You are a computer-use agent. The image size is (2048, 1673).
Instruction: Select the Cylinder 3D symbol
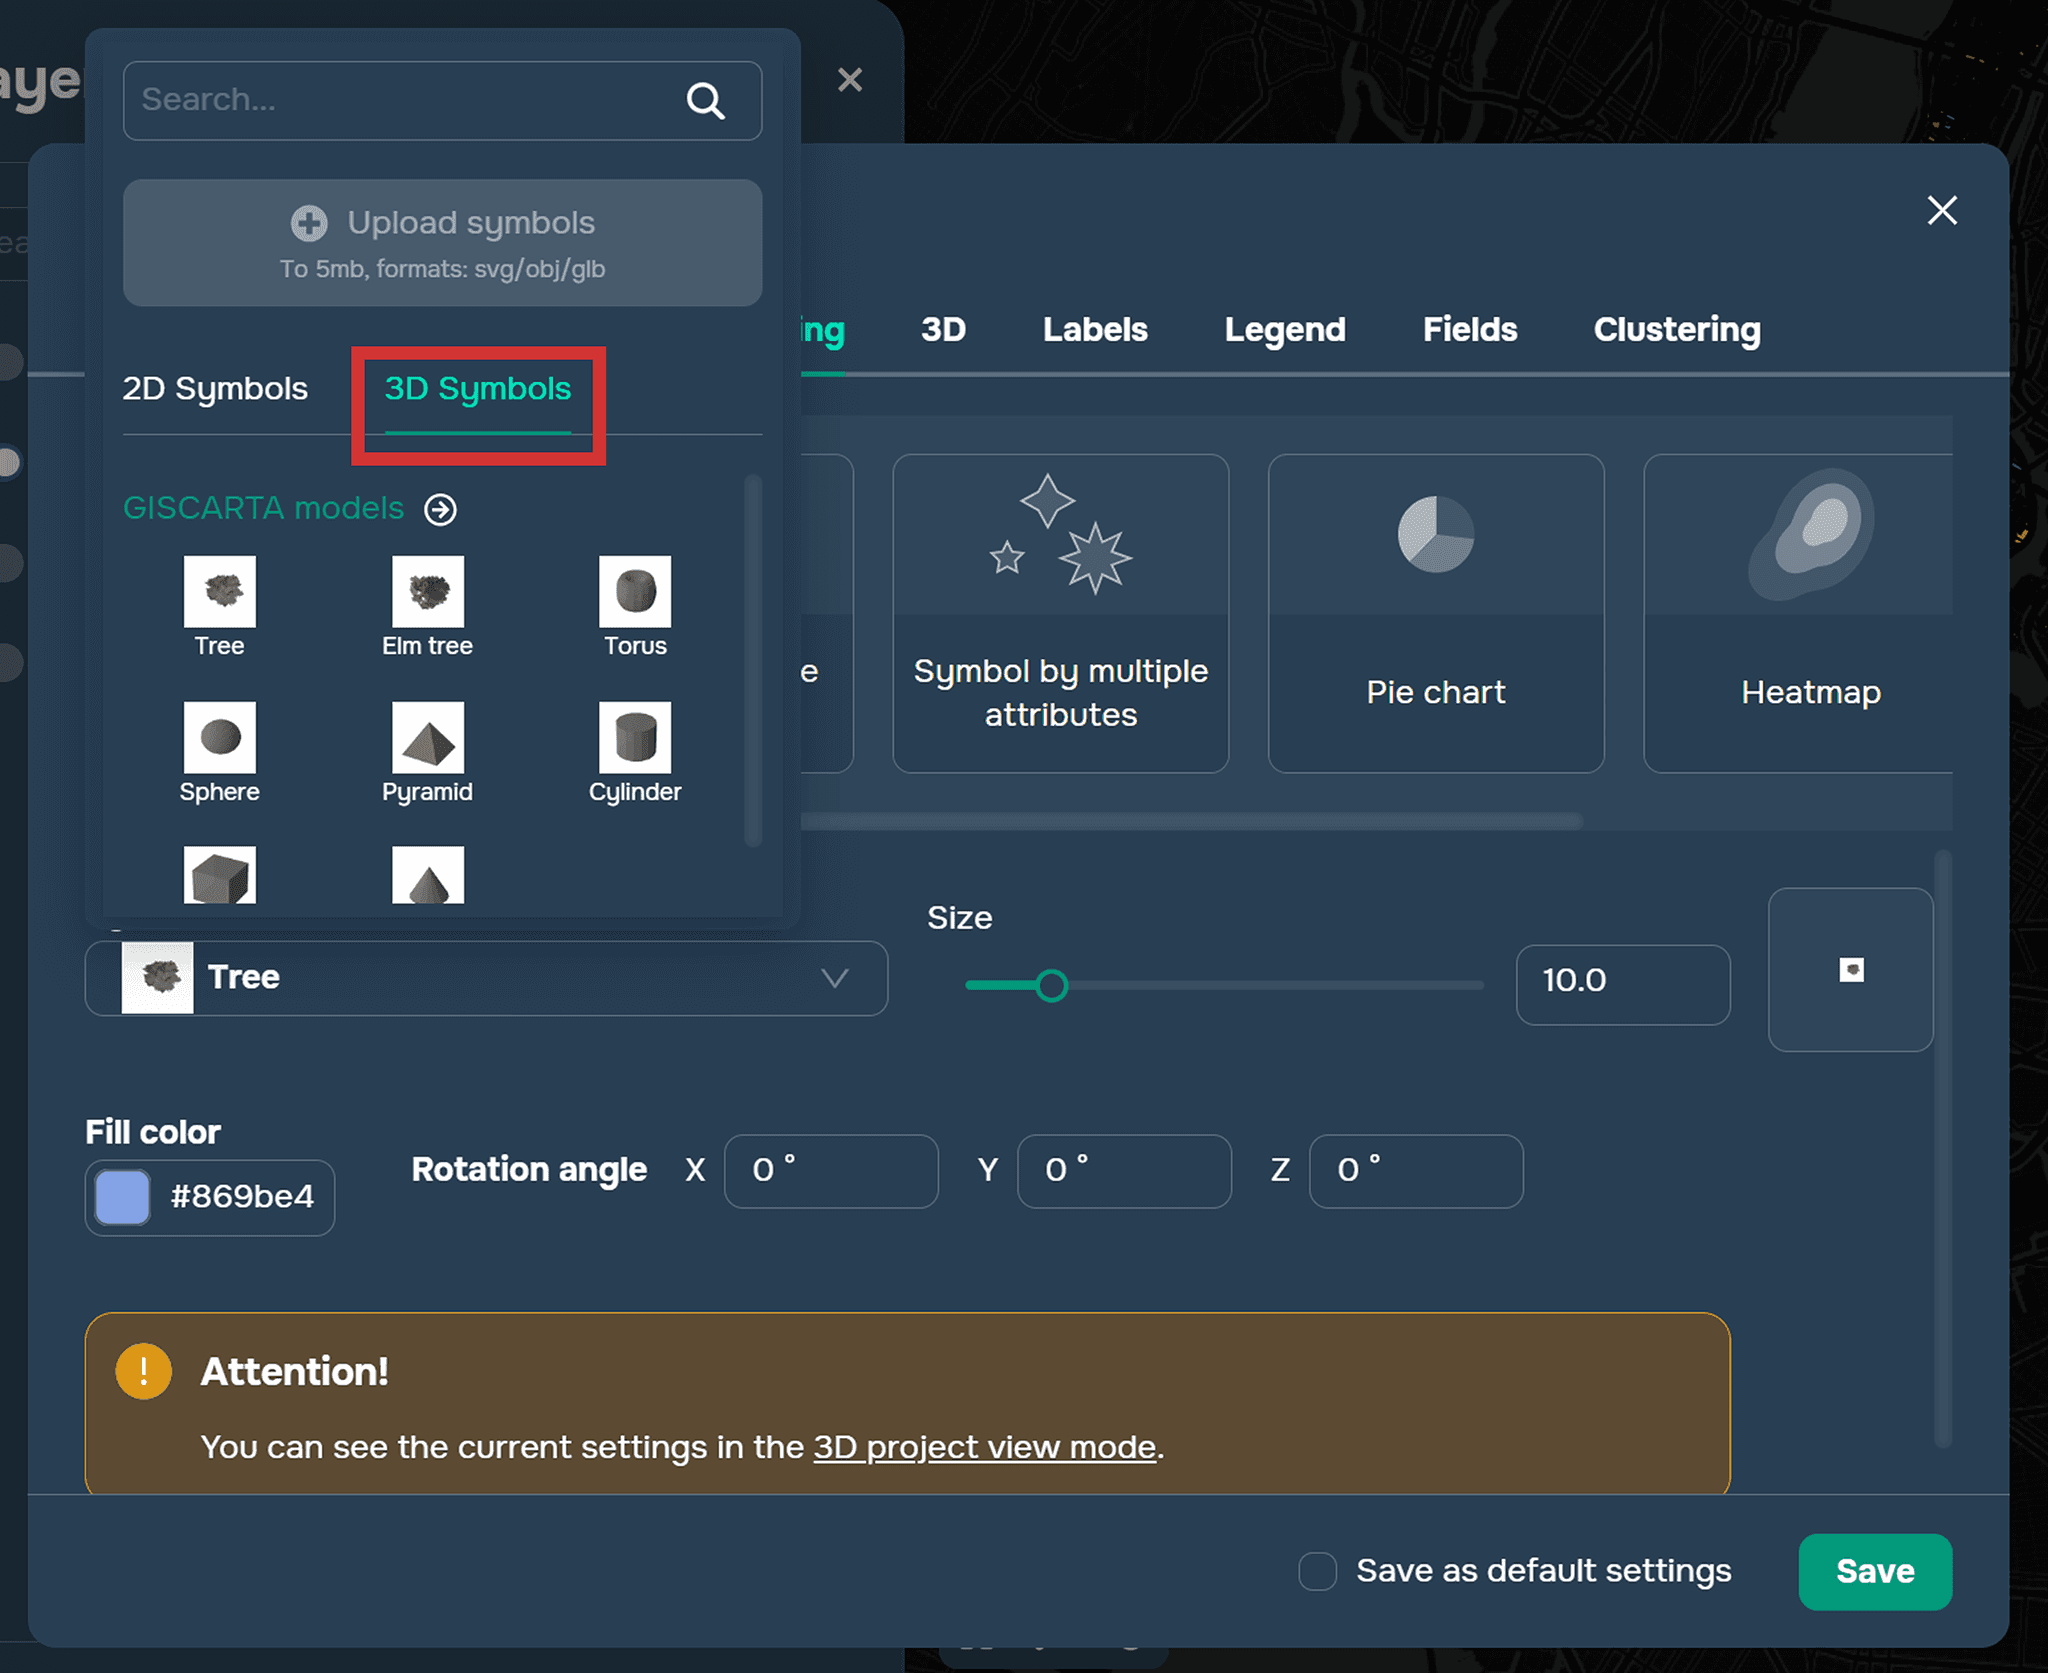coord(634,739)
